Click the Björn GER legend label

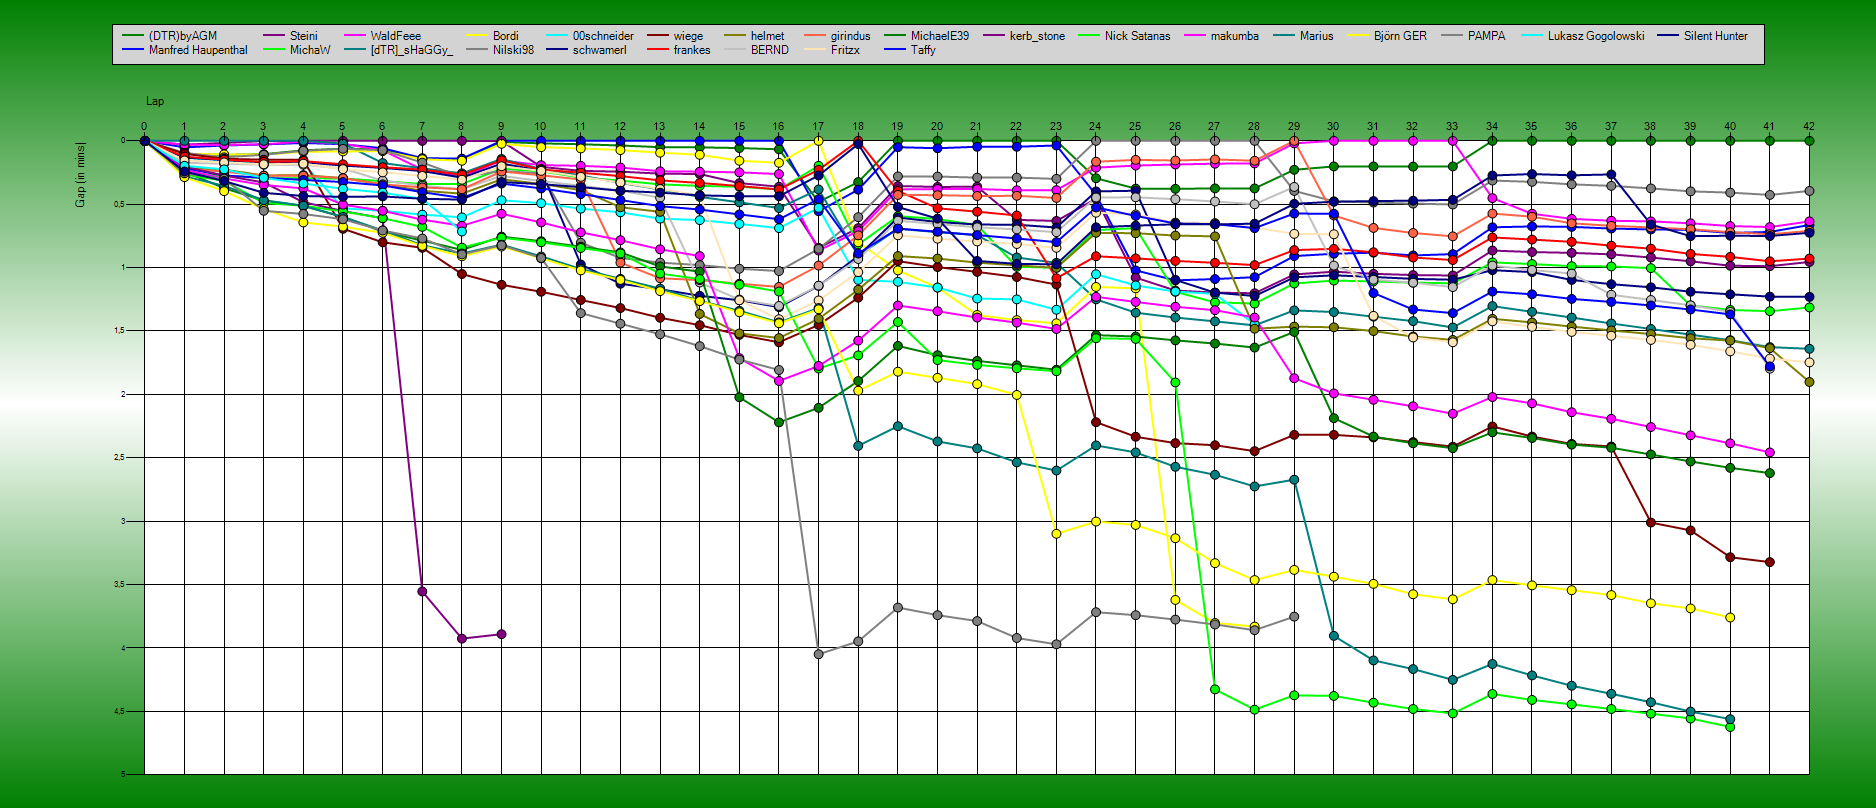click(x=1400, y=36)
